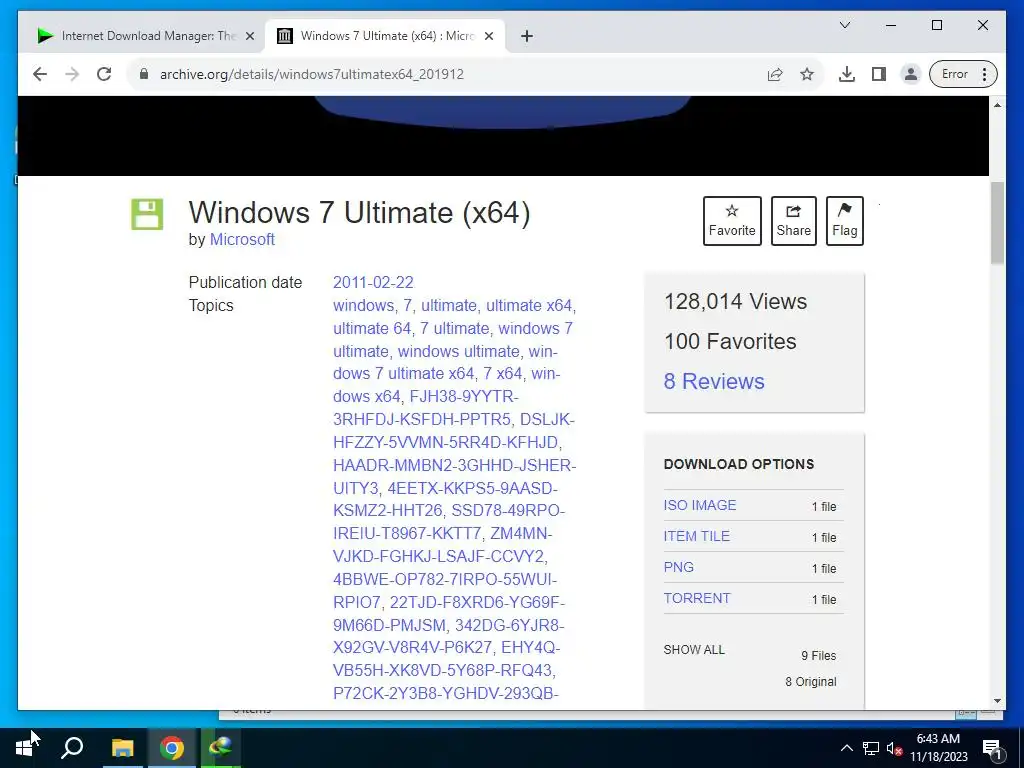Click the padlock site info icon
The image size is (1024, 768).
(x=144, y=74)
